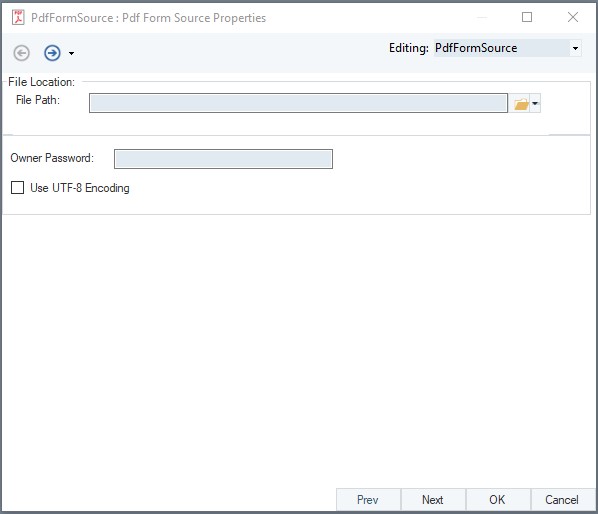Click the PDF icon in title bar

(18, 18)
